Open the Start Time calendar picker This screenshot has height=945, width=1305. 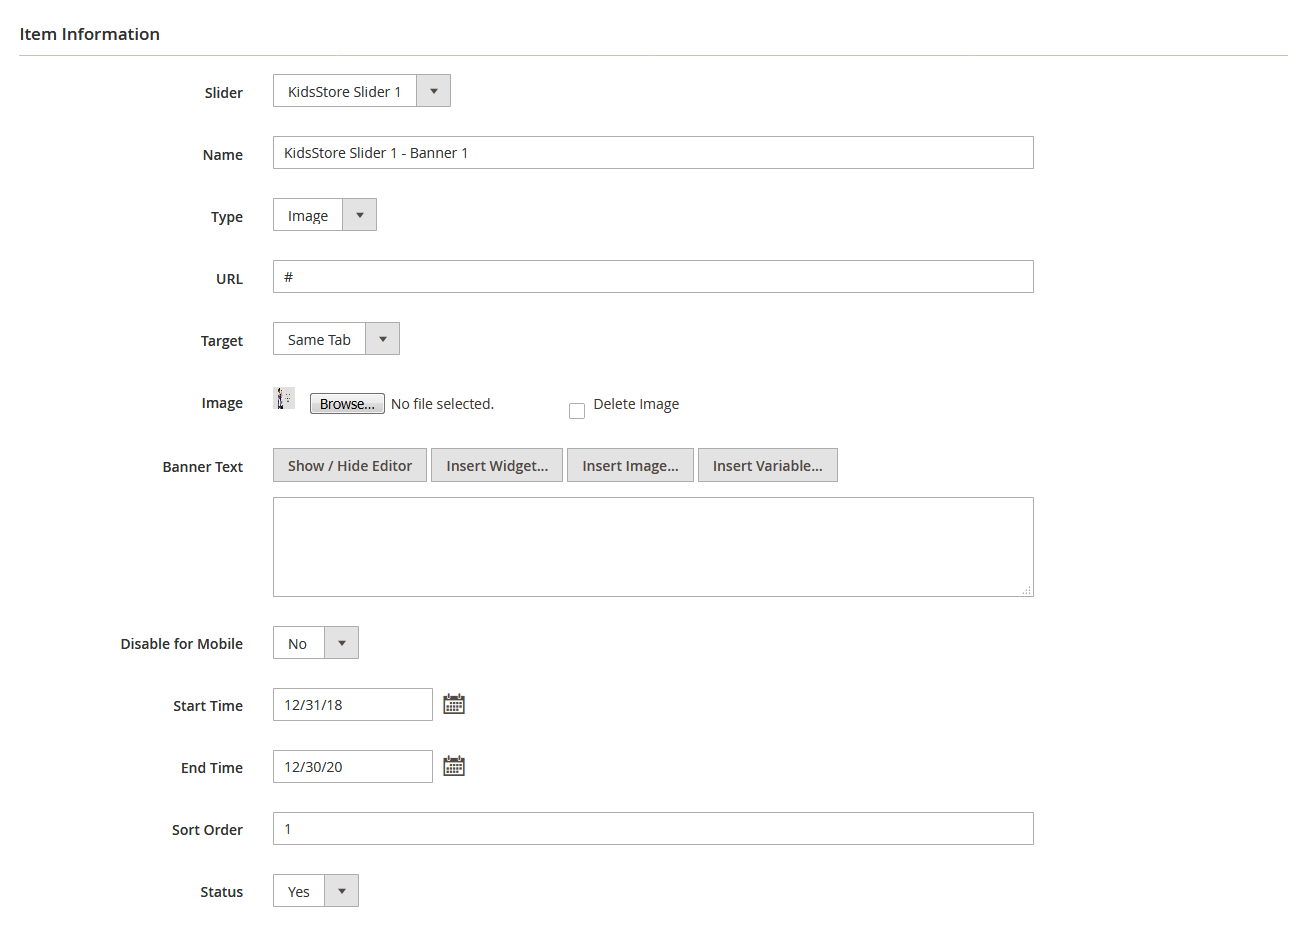click(x=454, y=704)
